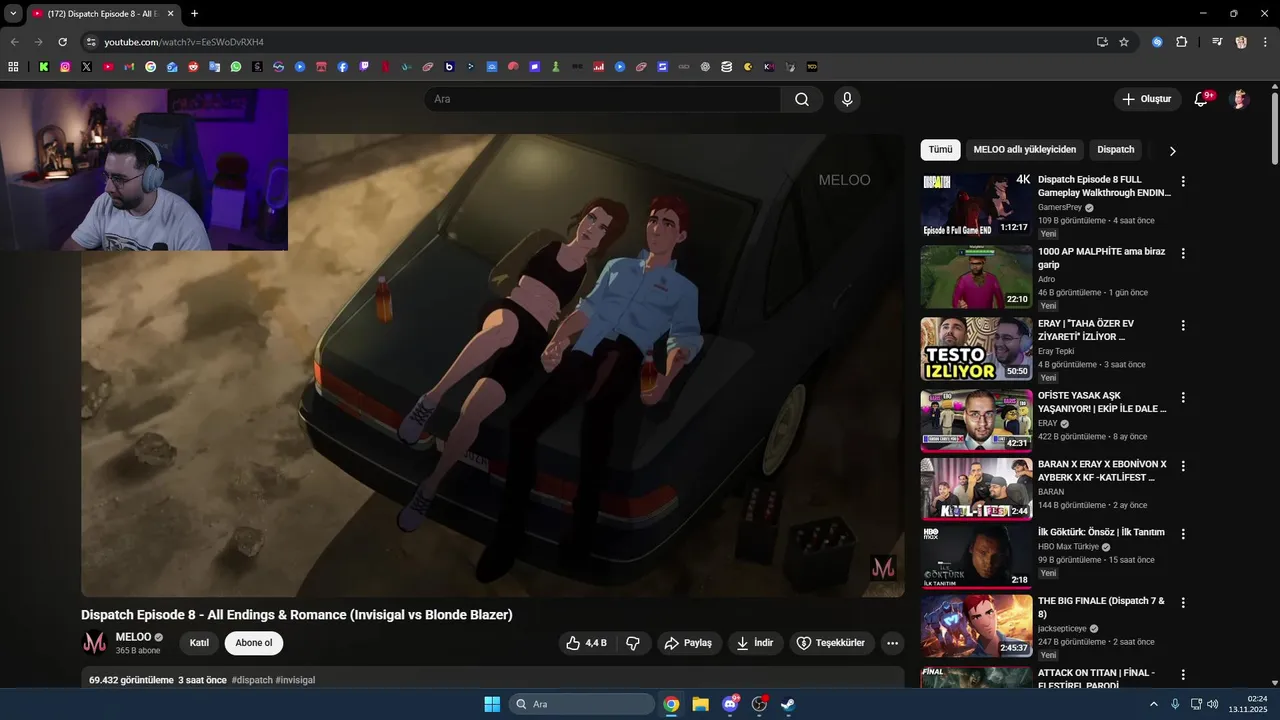Click the Paylaş share button
The image size is (1280, 720).
click(688, 643)
